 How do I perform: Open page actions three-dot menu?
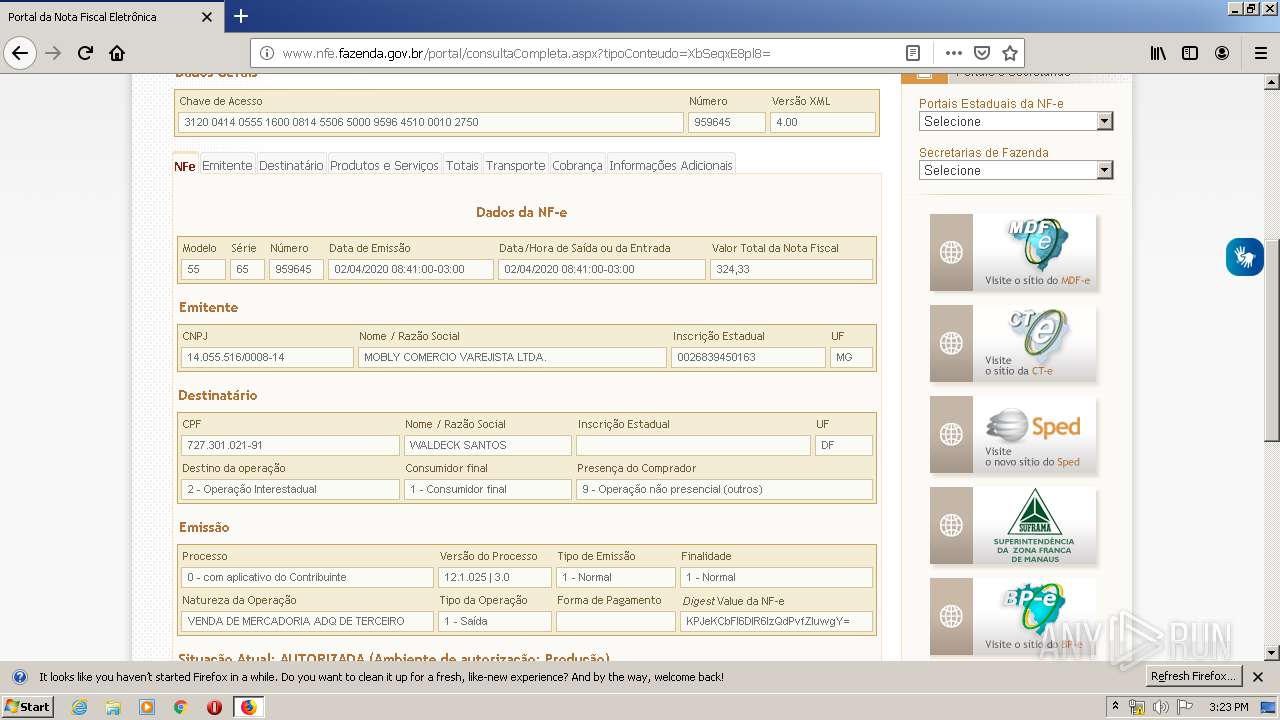(953, 53)
